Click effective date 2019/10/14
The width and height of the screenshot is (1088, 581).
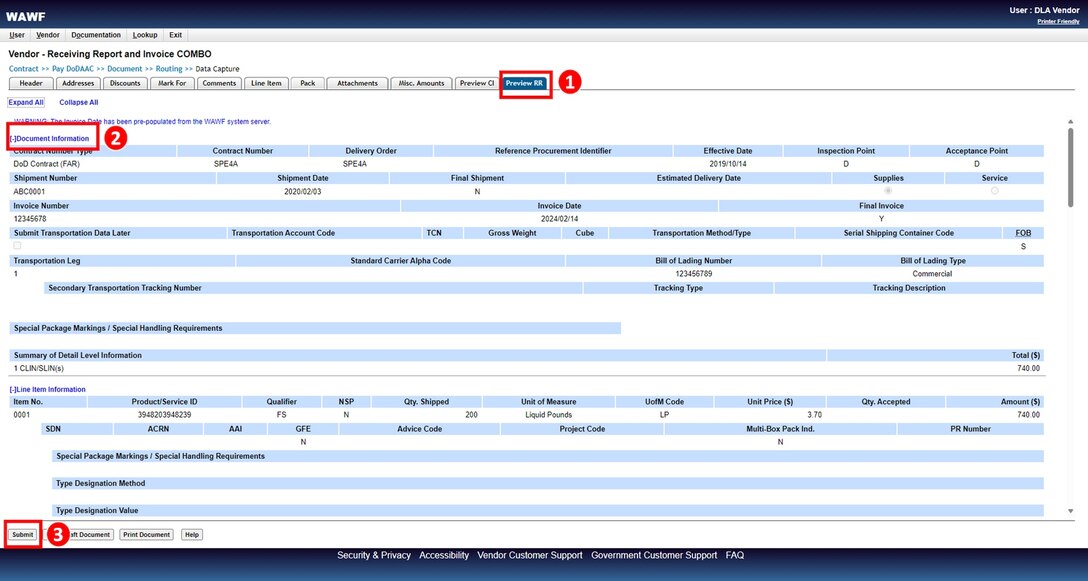click(x=727, y=165)
